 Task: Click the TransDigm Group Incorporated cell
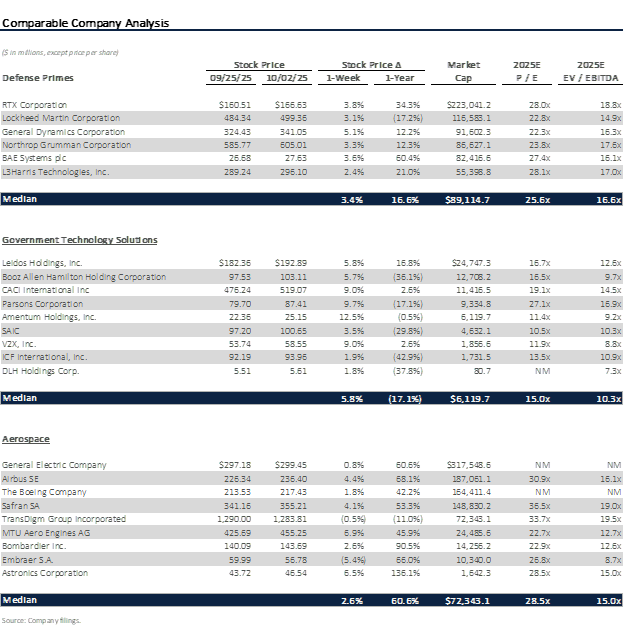(64, 519)
